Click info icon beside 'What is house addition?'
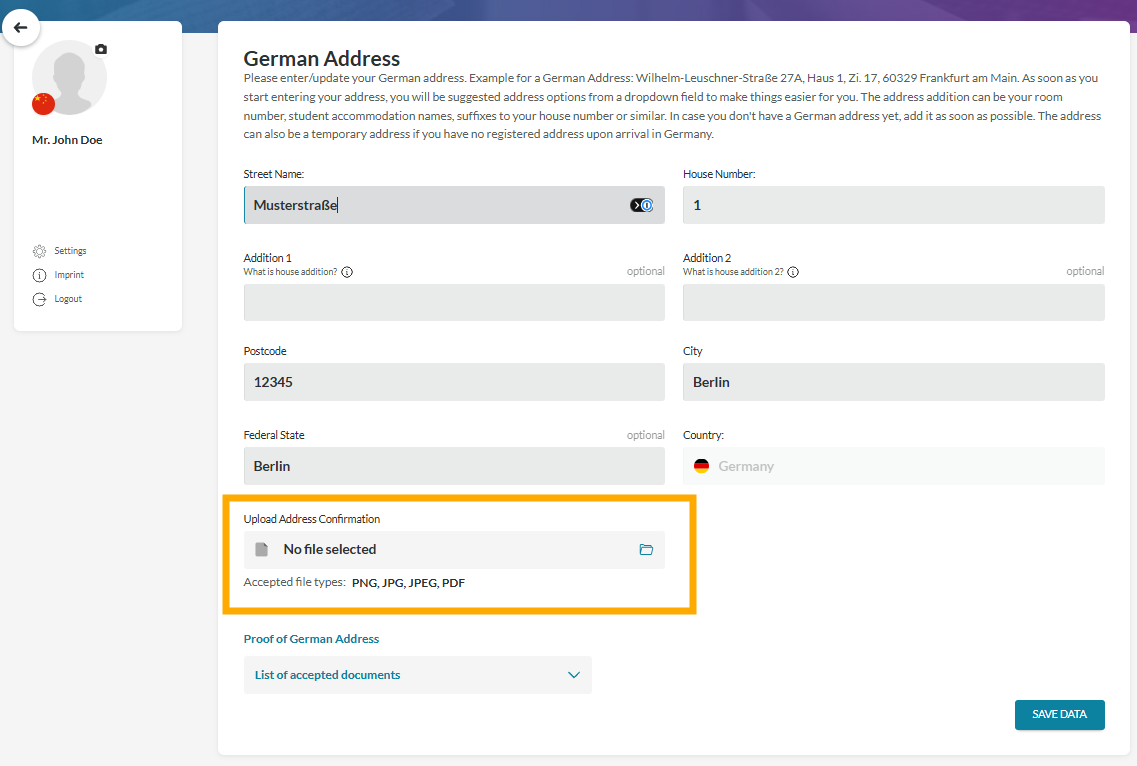The width and height of the screenshot is (1137, 766). point(347,272)
